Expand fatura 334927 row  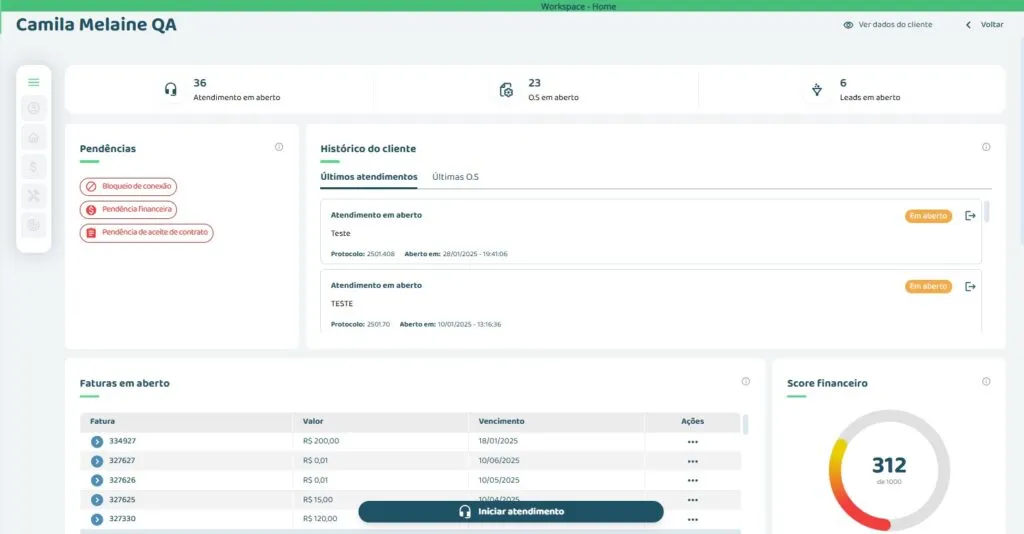[x=97, y=442]
